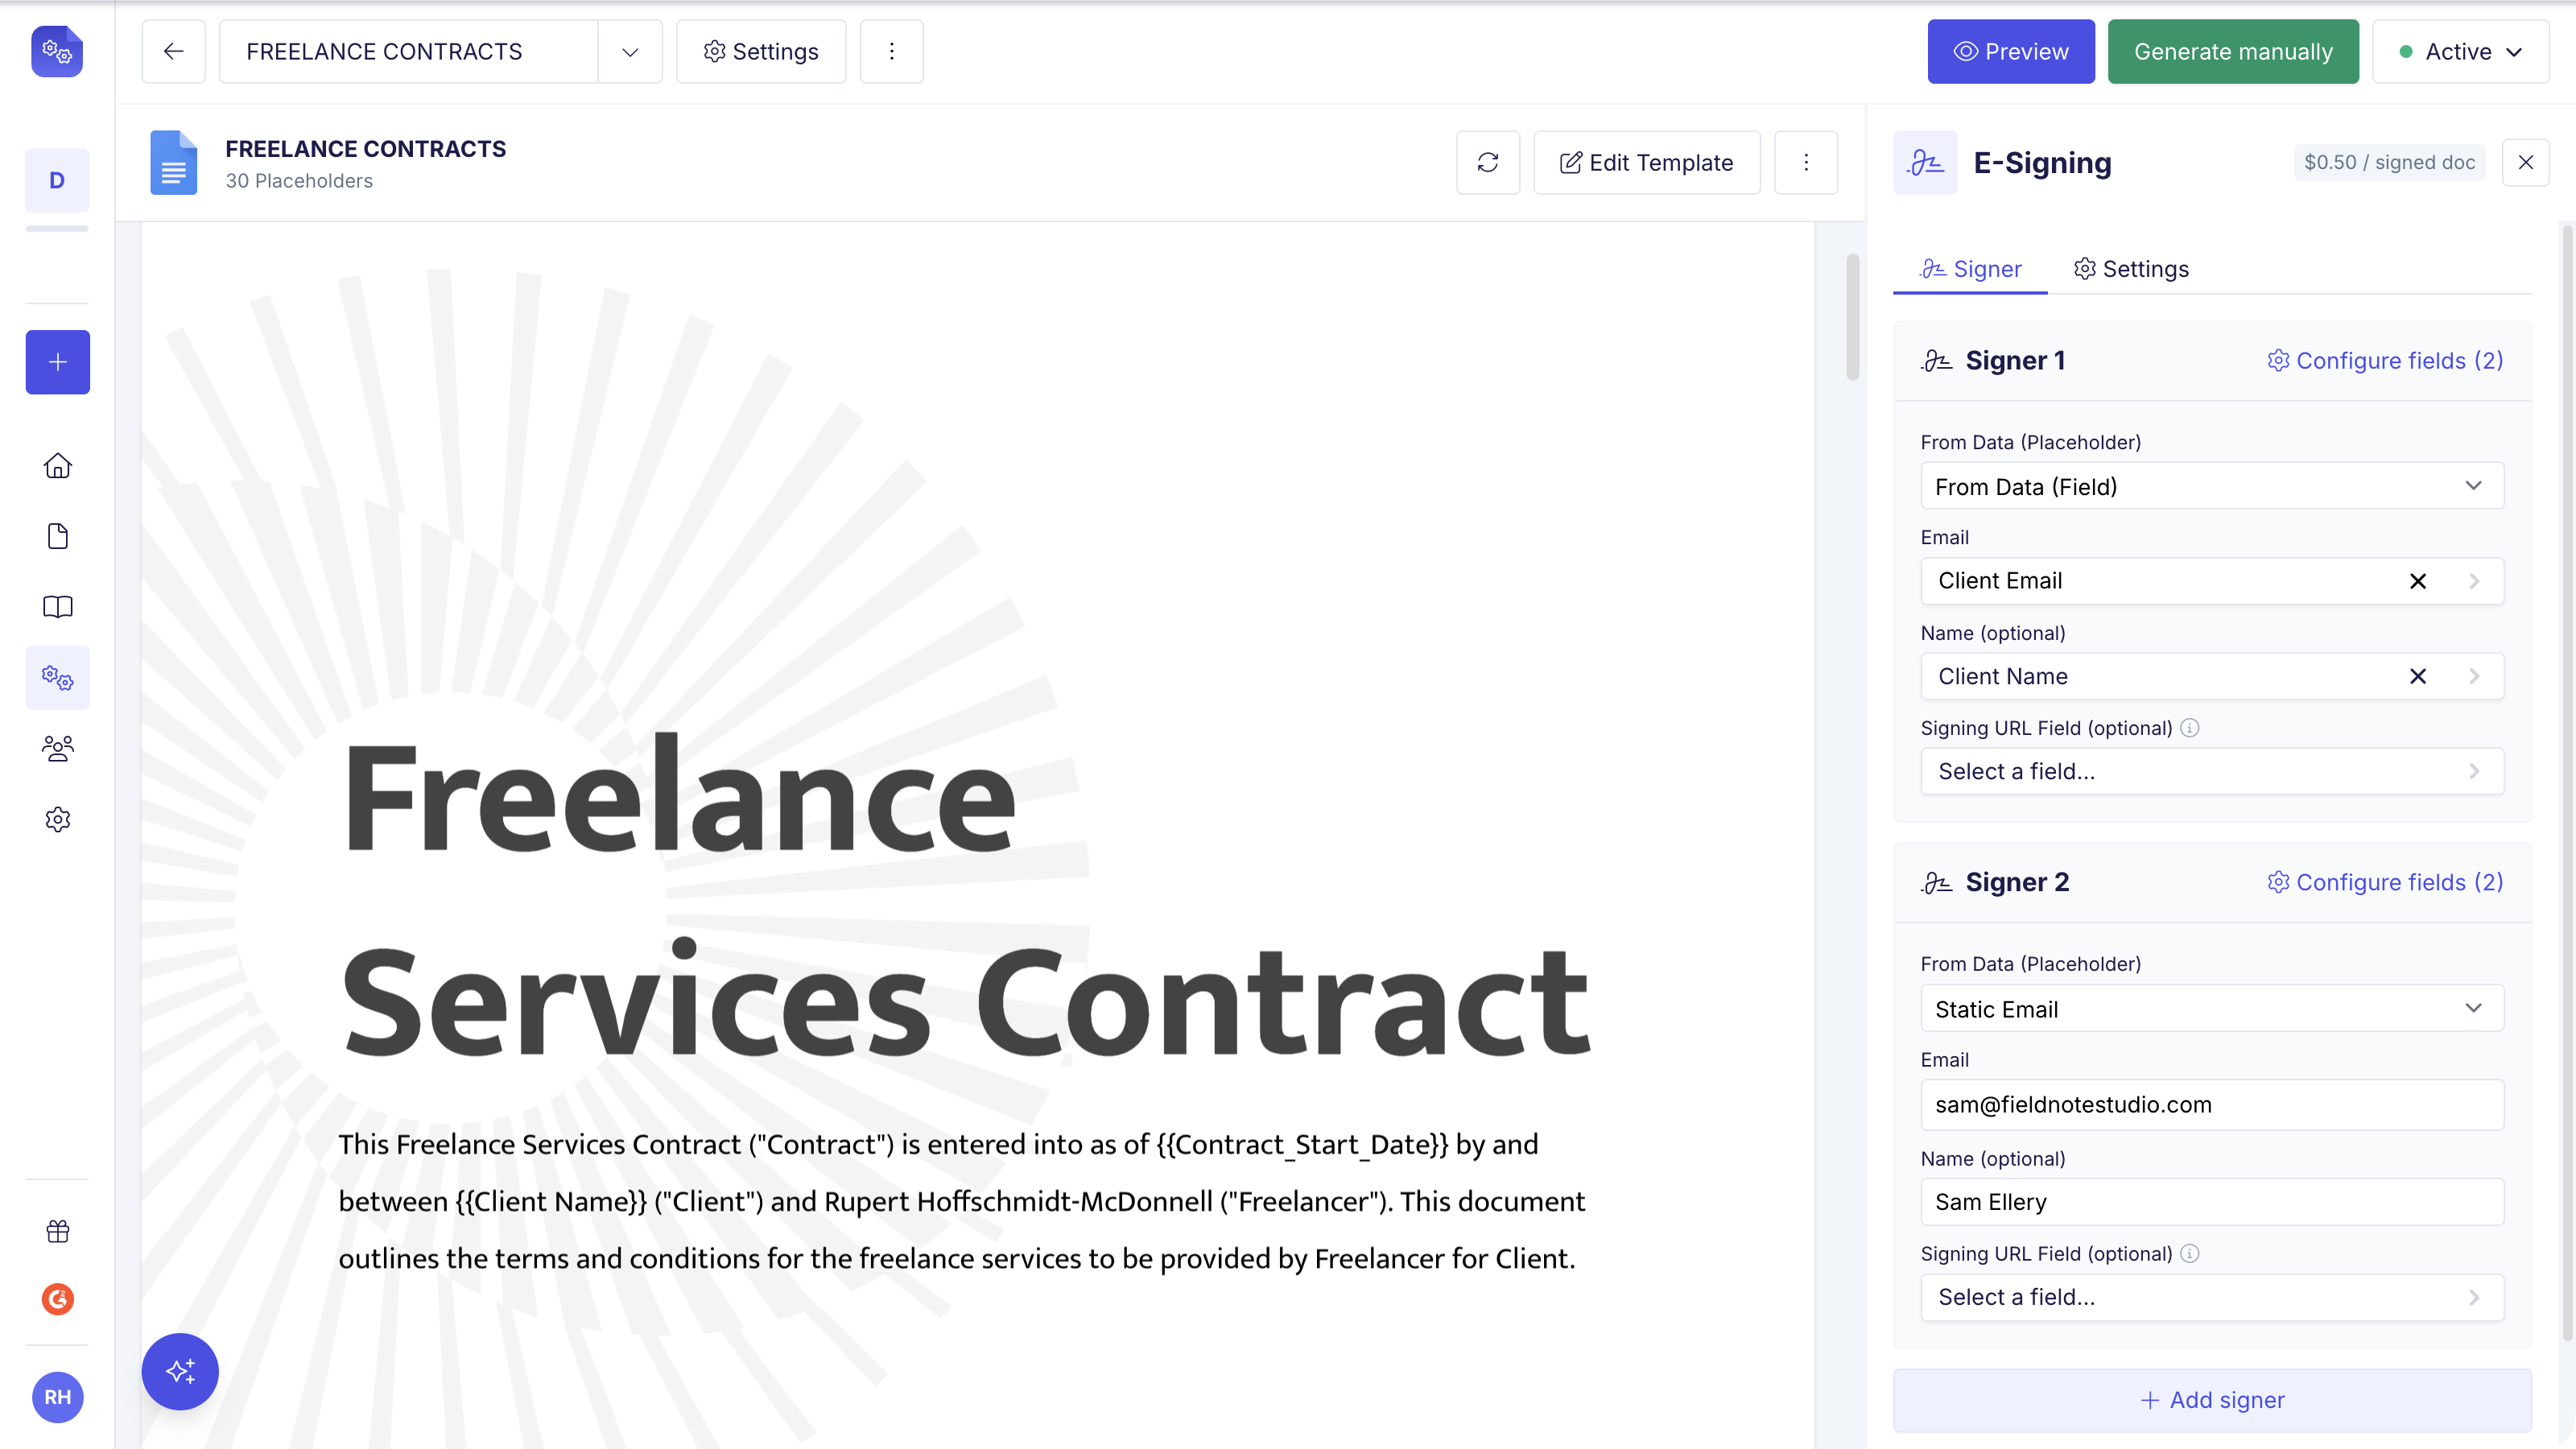The height and width of the screenshot is (1449, 2576).
Task: Open the Client Name field picker
Action: (2212, 676)
